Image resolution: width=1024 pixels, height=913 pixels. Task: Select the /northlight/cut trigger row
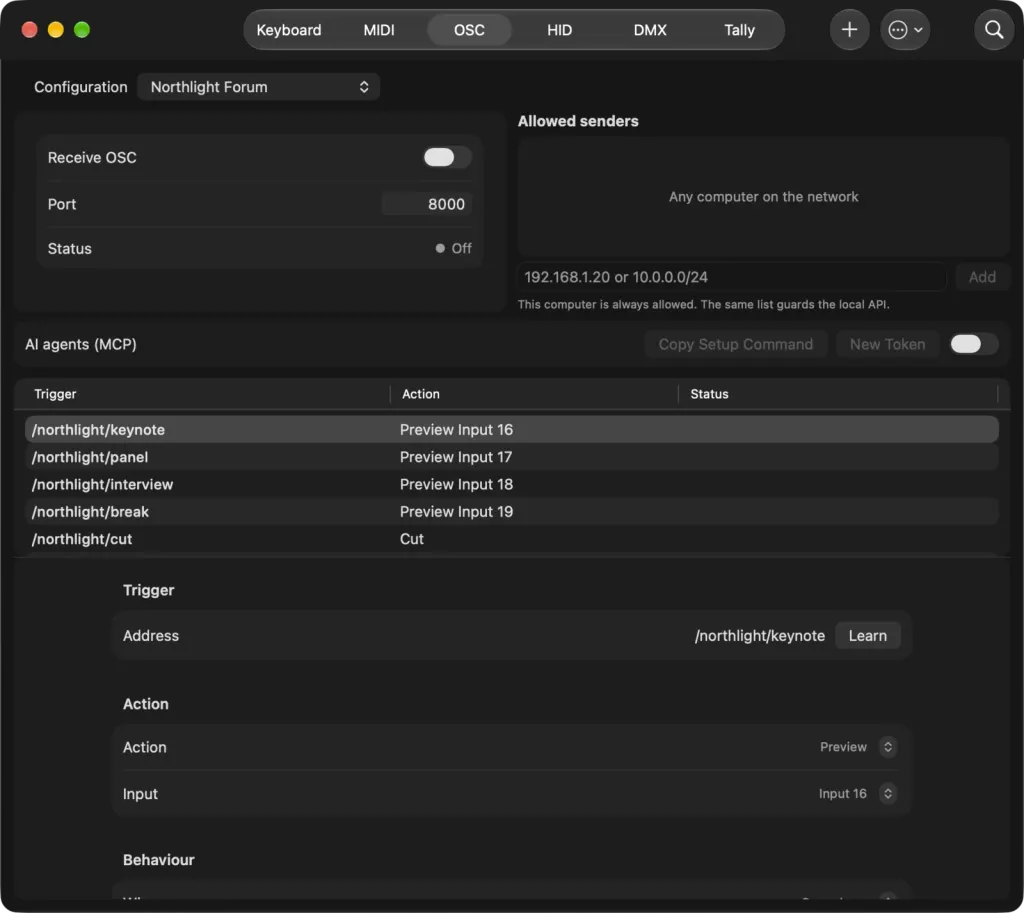coord(512,539)
